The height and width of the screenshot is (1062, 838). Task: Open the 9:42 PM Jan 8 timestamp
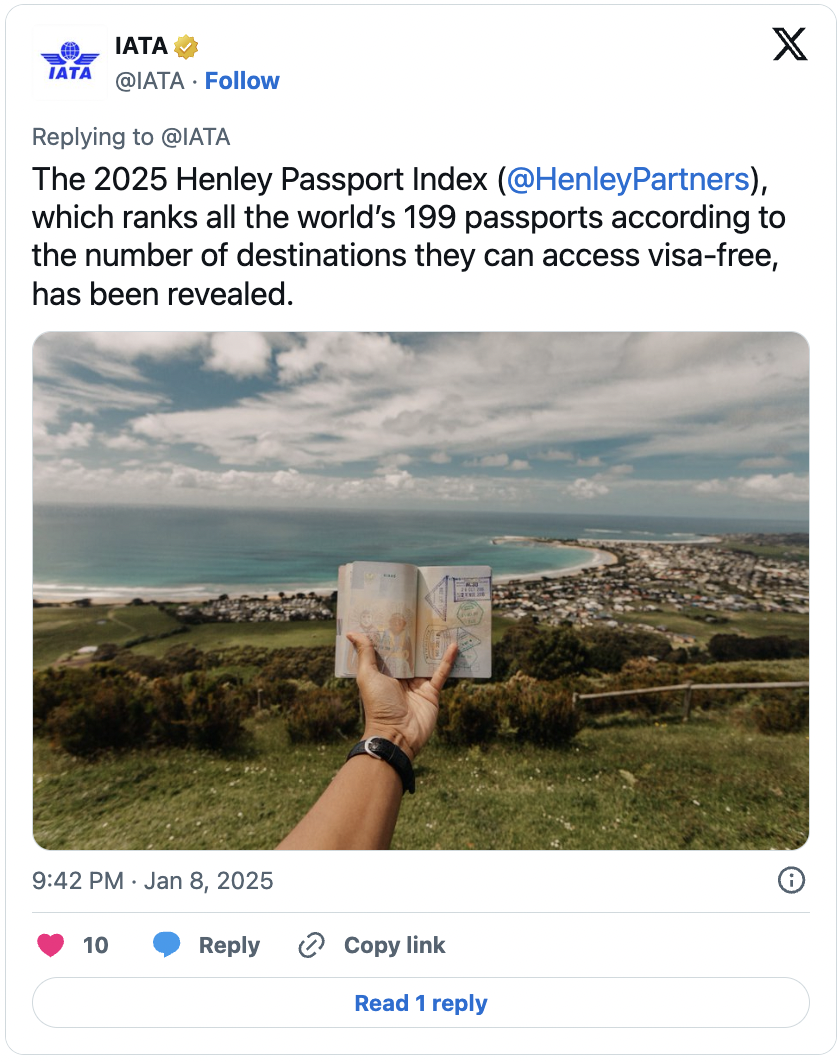click(x=152, y=880)
